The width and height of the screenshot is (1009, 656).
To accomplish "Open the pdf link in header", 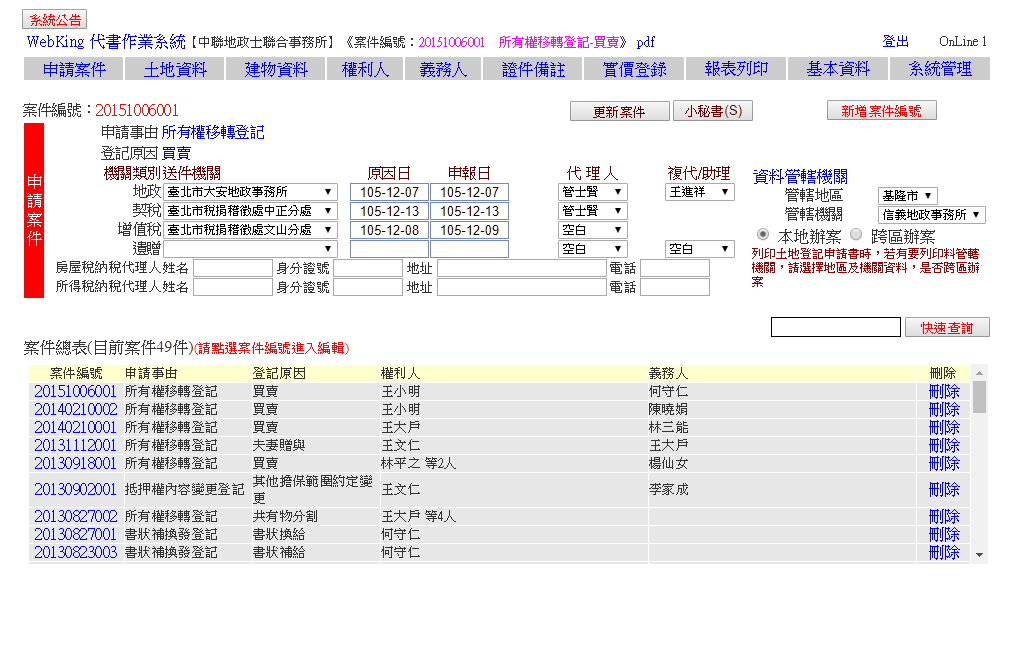I will point(645,42).
